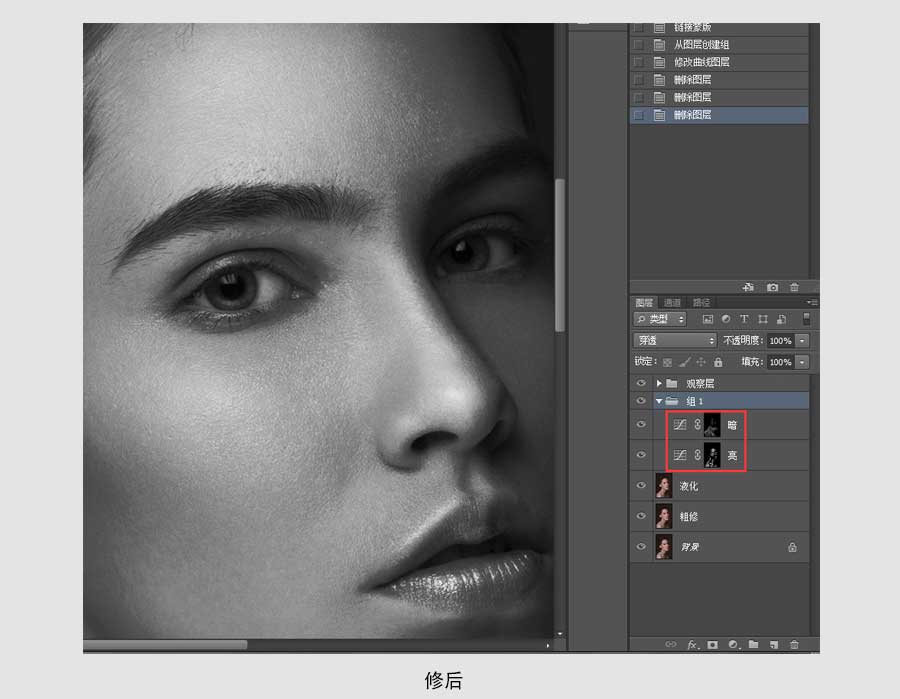
Task: Toggle visibility of 背景 layer
Action: coord(641,546)
